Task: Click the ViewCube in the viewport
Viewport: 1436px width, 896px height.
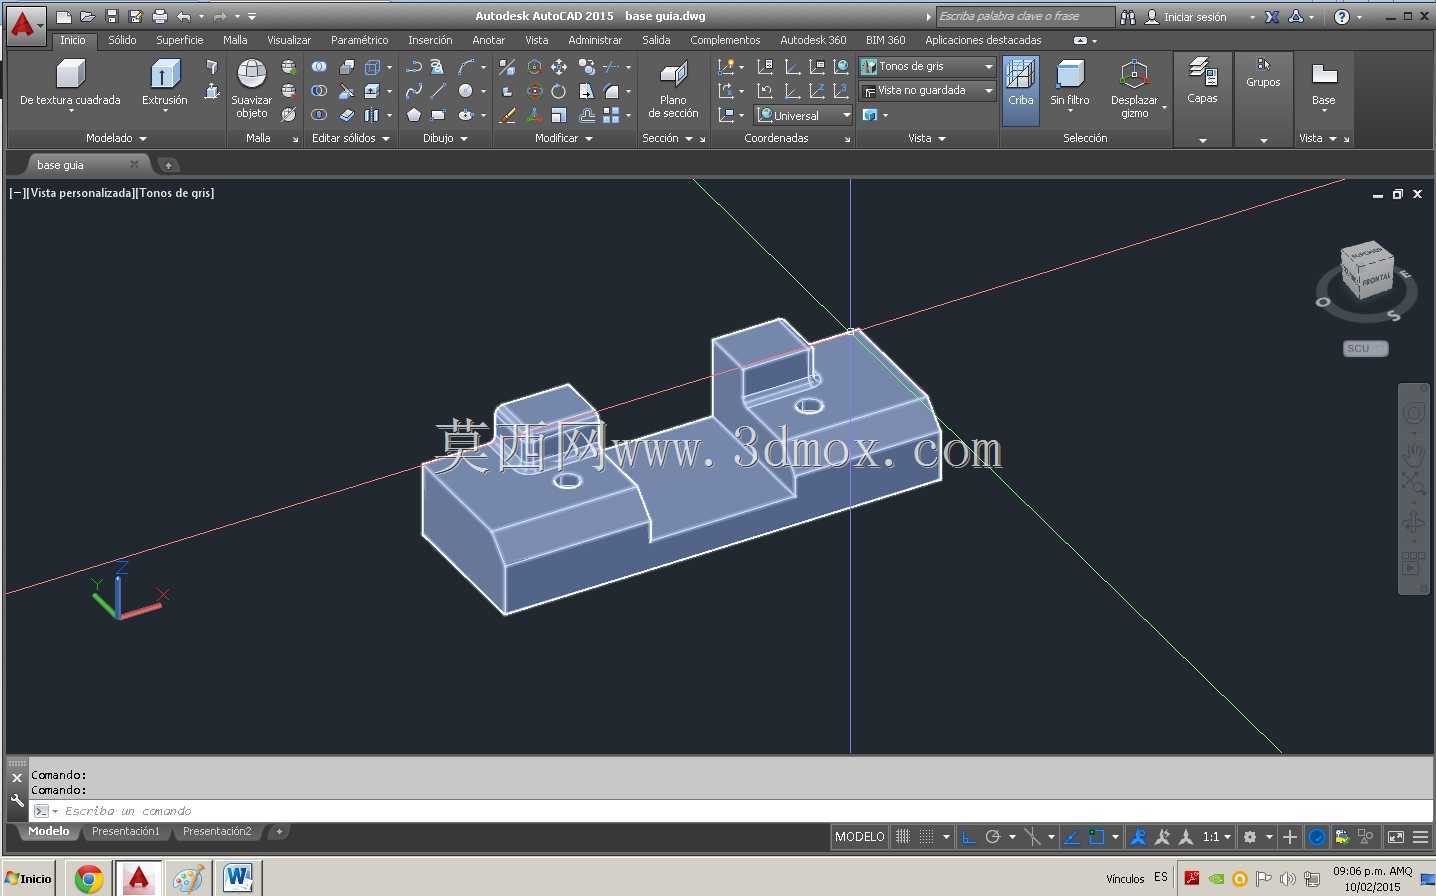Action: (1367, 270)
